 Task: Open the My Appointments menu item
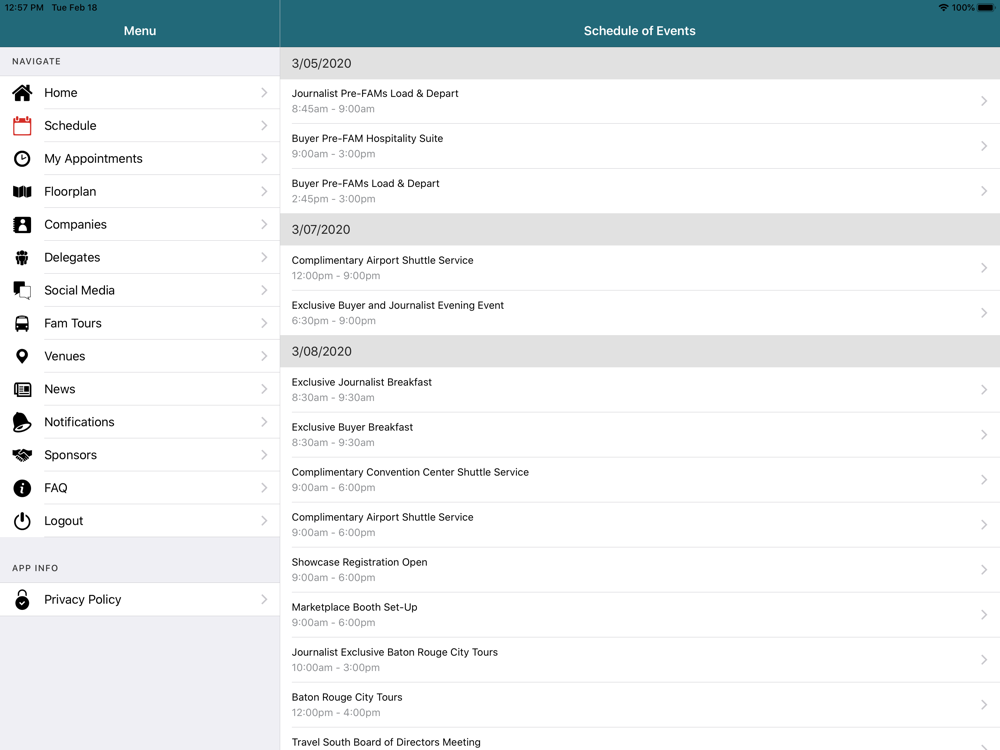click(x=140, y=159)
